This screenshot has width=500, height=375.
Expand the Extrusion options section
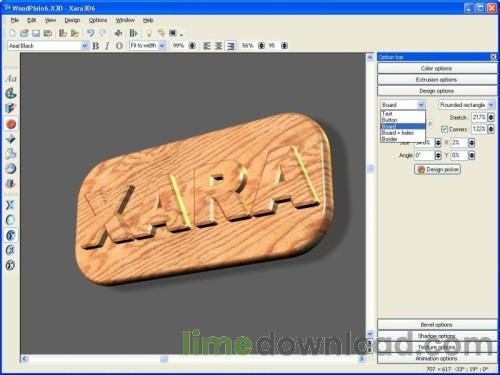point(437,80)
